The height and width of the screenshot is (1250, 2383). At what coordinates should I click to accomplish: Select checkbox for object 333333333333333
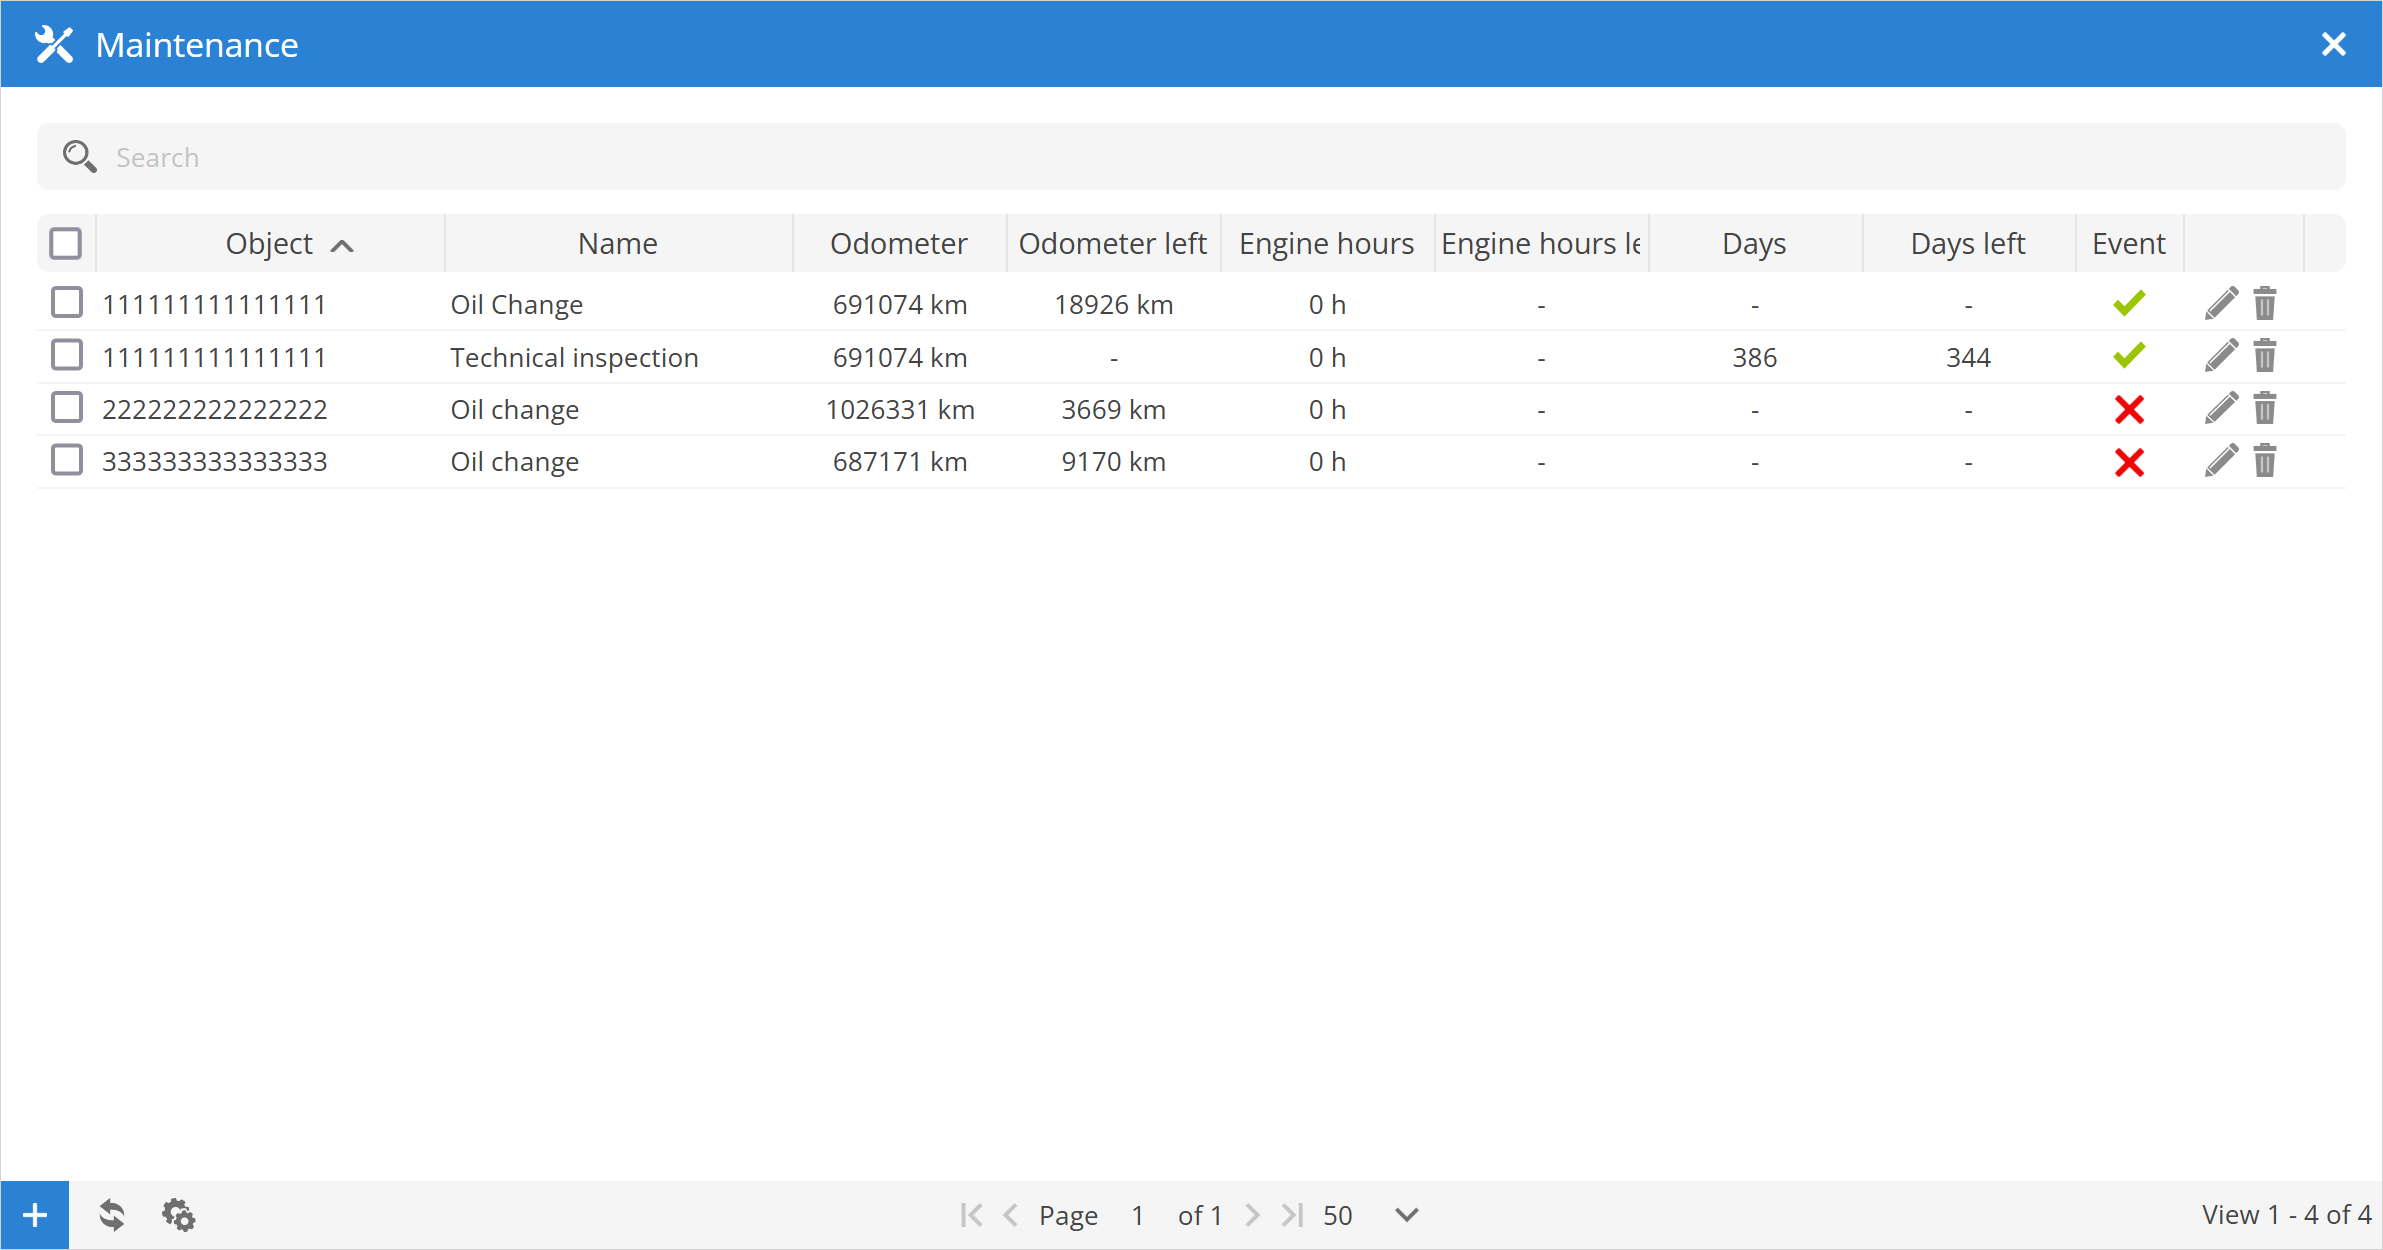pos(67,460)
